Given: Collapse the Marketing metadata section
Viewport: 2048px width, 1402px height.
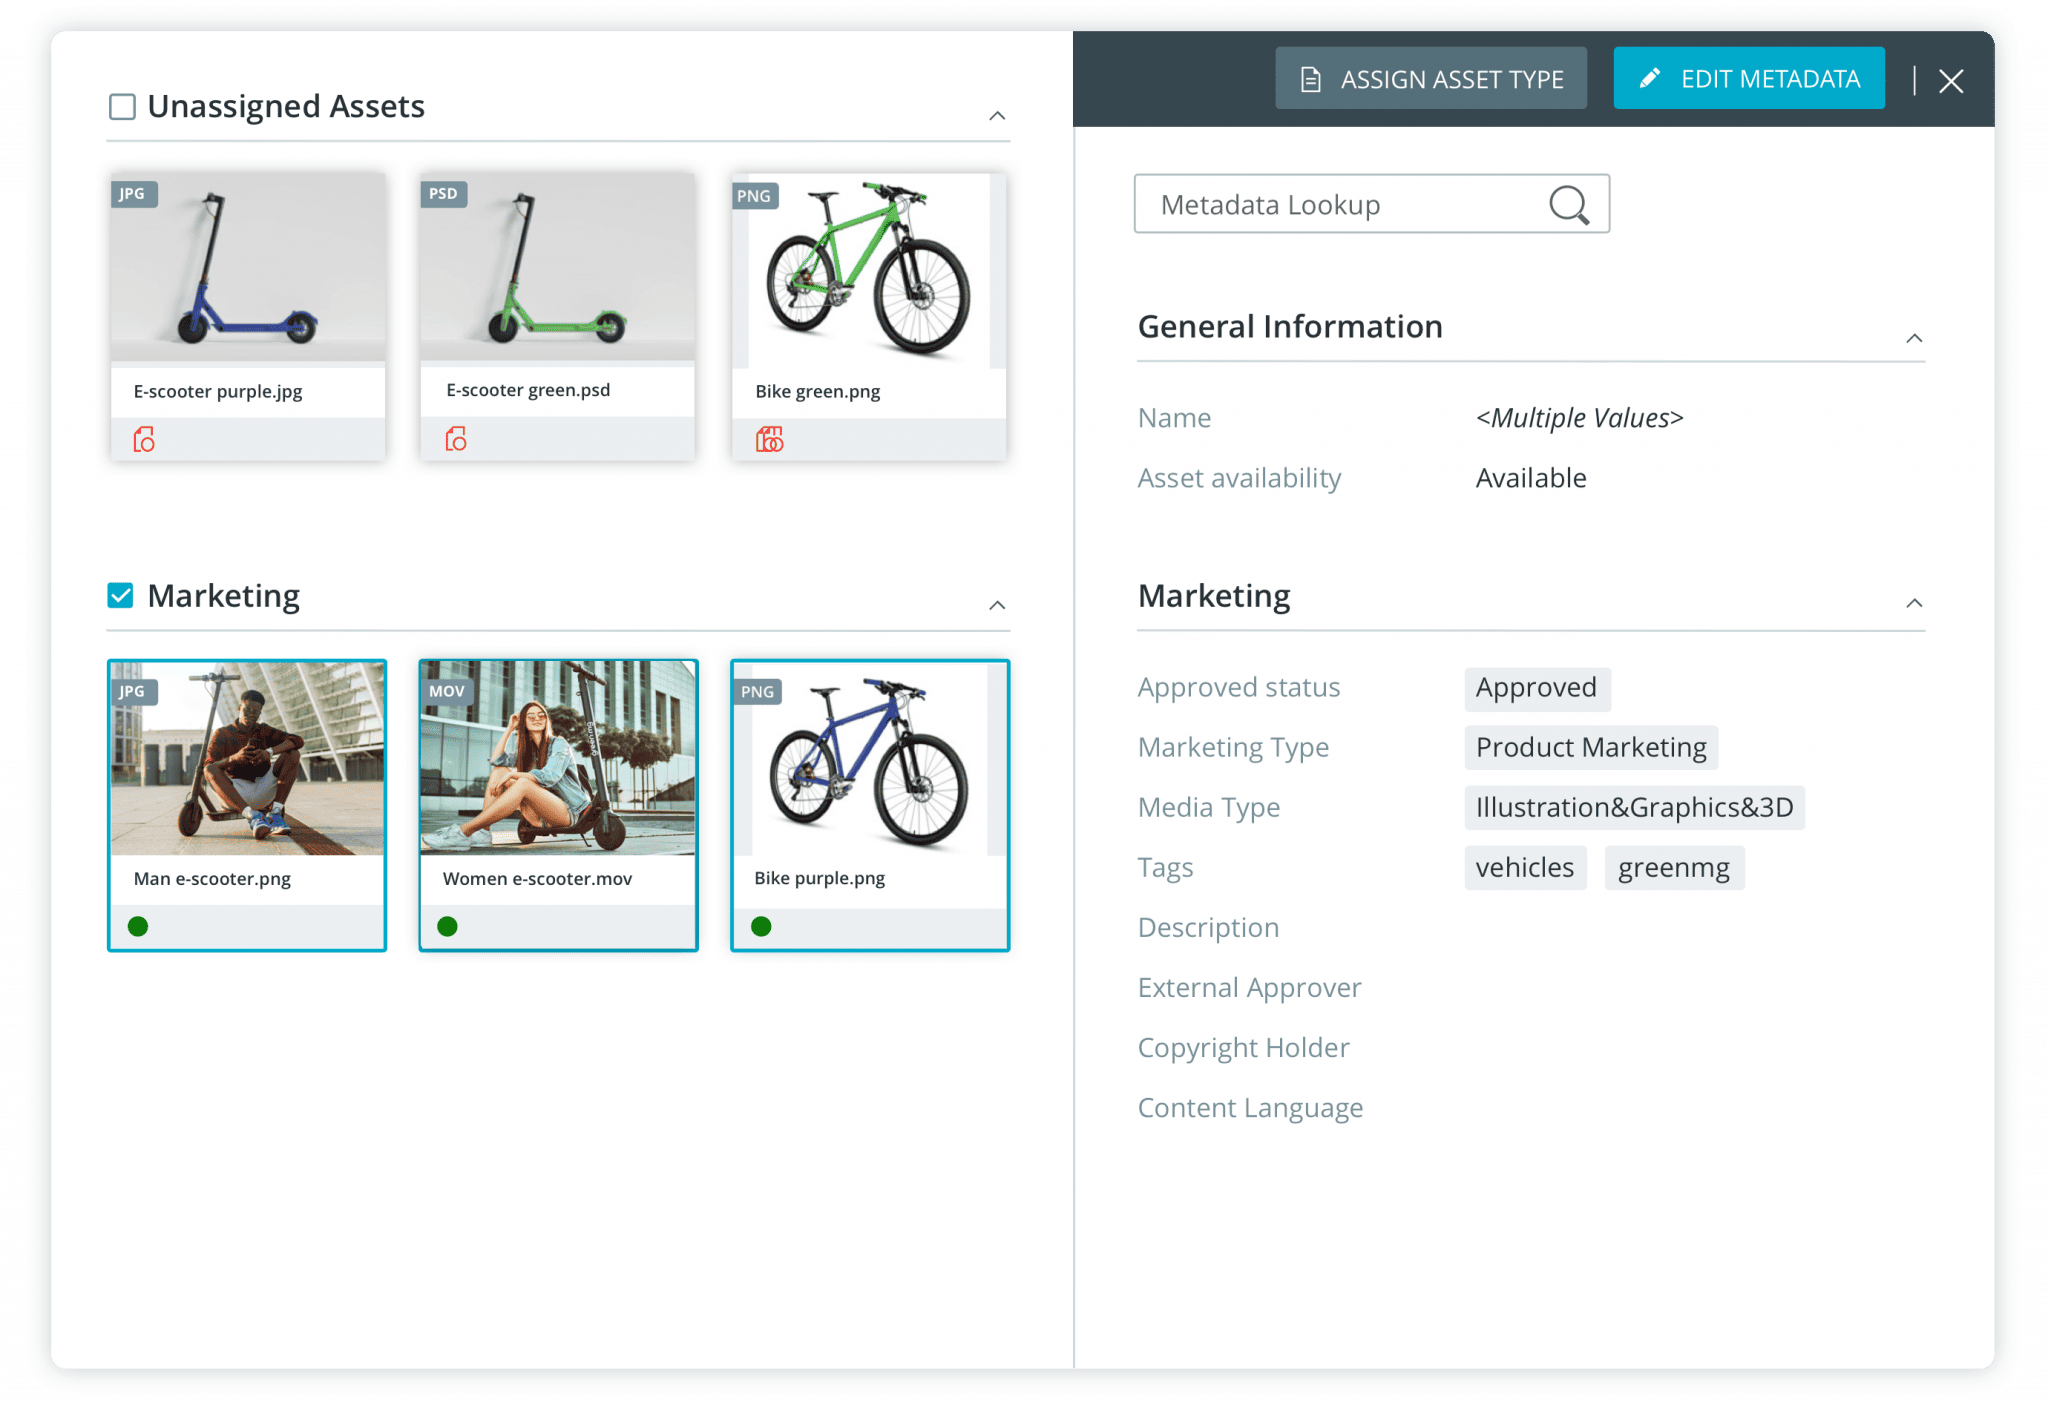Looking at the screenshot, I should point(1915,603).
